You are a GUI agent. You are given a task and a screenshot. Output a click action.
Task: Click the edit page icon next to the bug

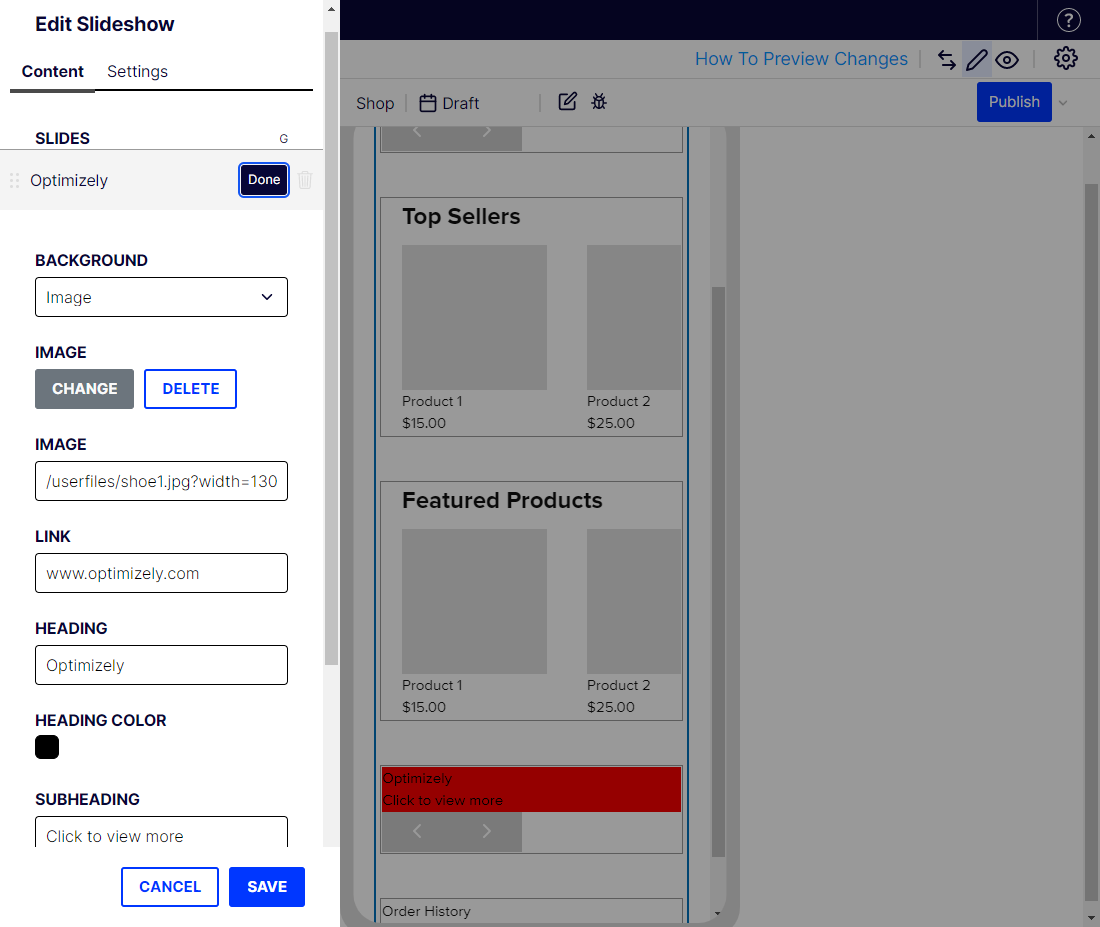568,102
